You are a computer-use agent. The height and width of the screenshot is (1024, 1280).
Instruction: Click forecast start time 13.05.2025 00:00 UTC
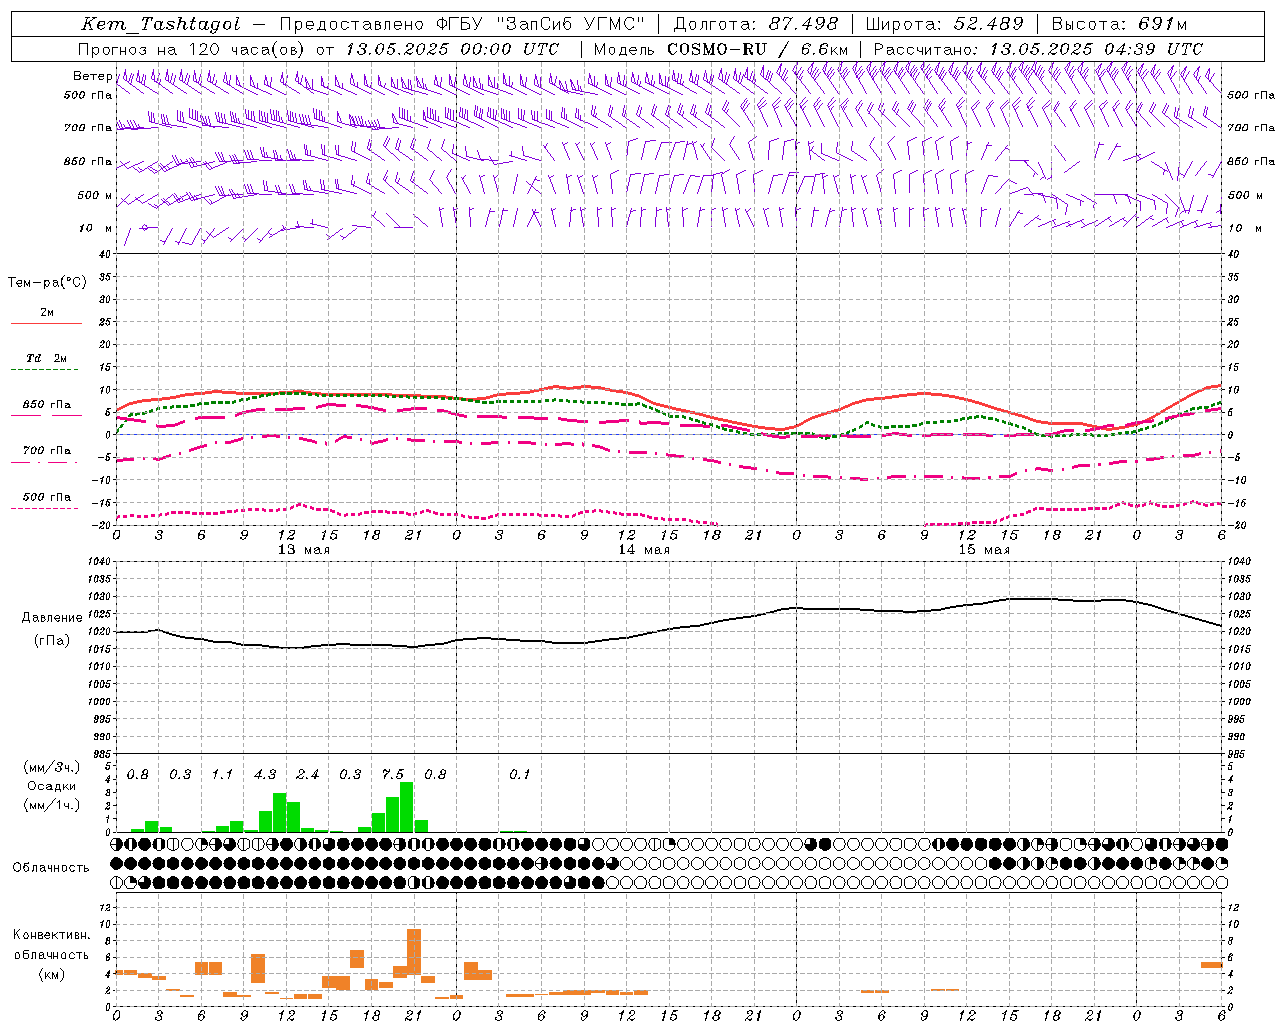coord(453,49)
